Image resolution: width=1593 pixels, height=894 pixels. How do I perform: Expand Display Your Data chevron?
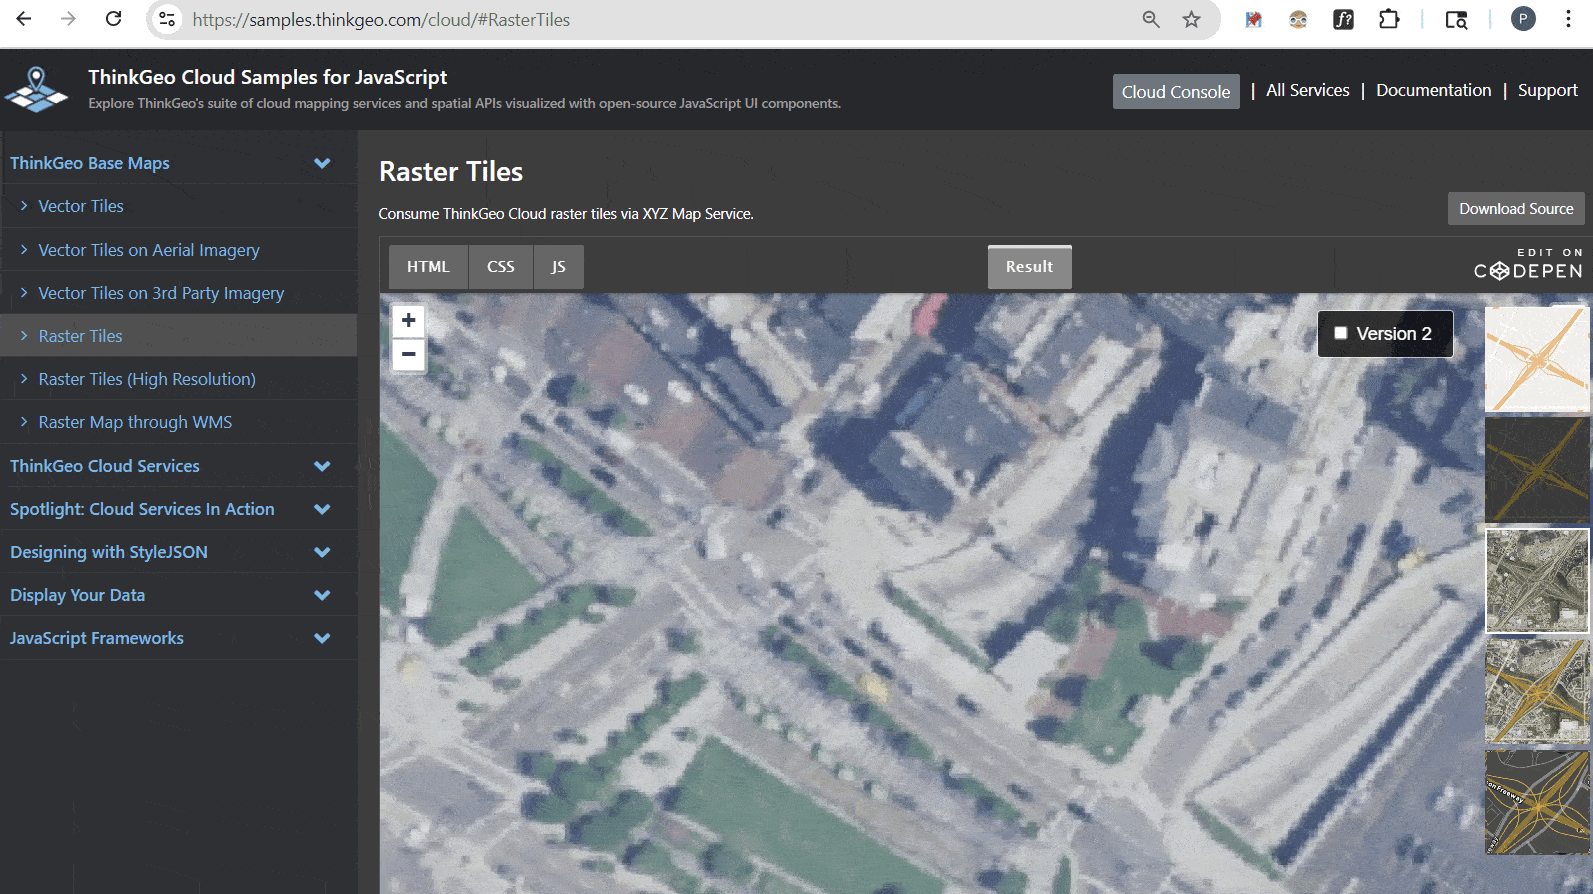[x=322, y=595]
